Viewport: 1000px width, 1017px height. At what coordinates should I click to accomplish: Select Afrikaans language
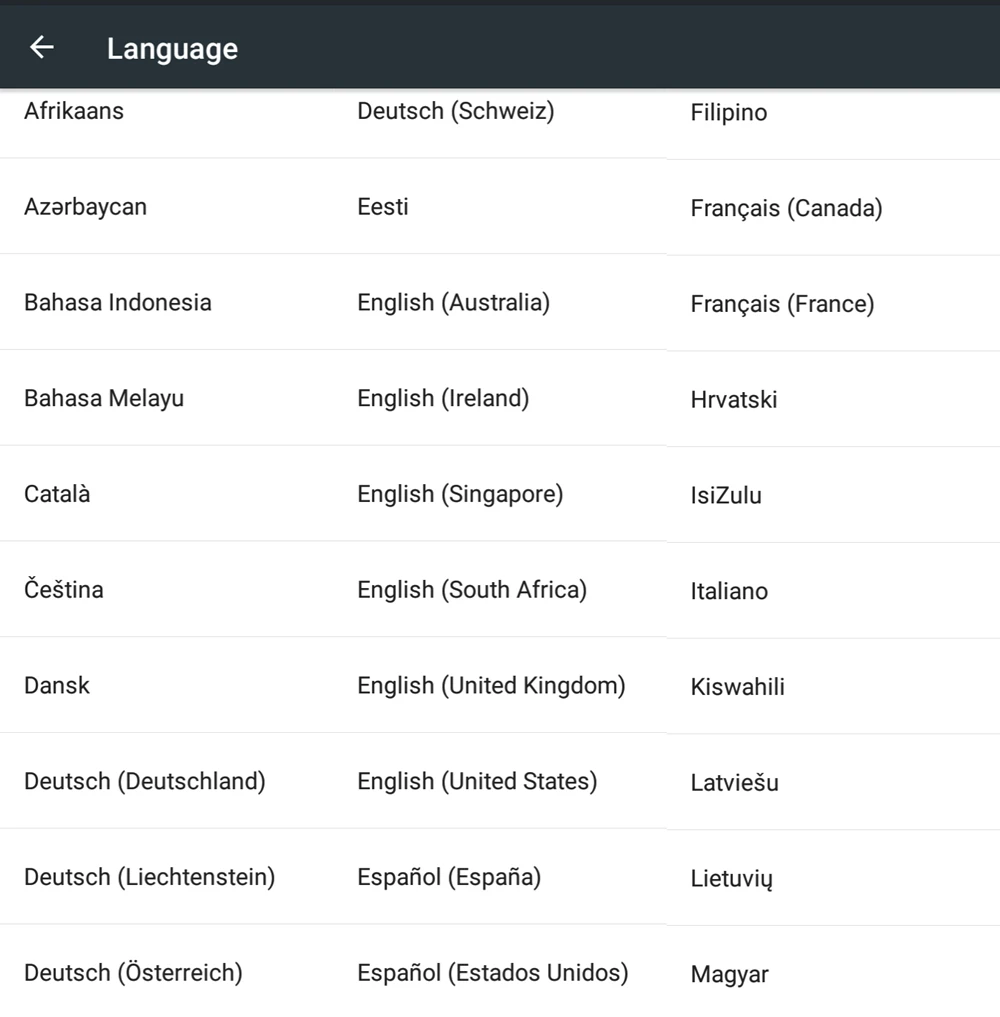[x=74, y=111]
